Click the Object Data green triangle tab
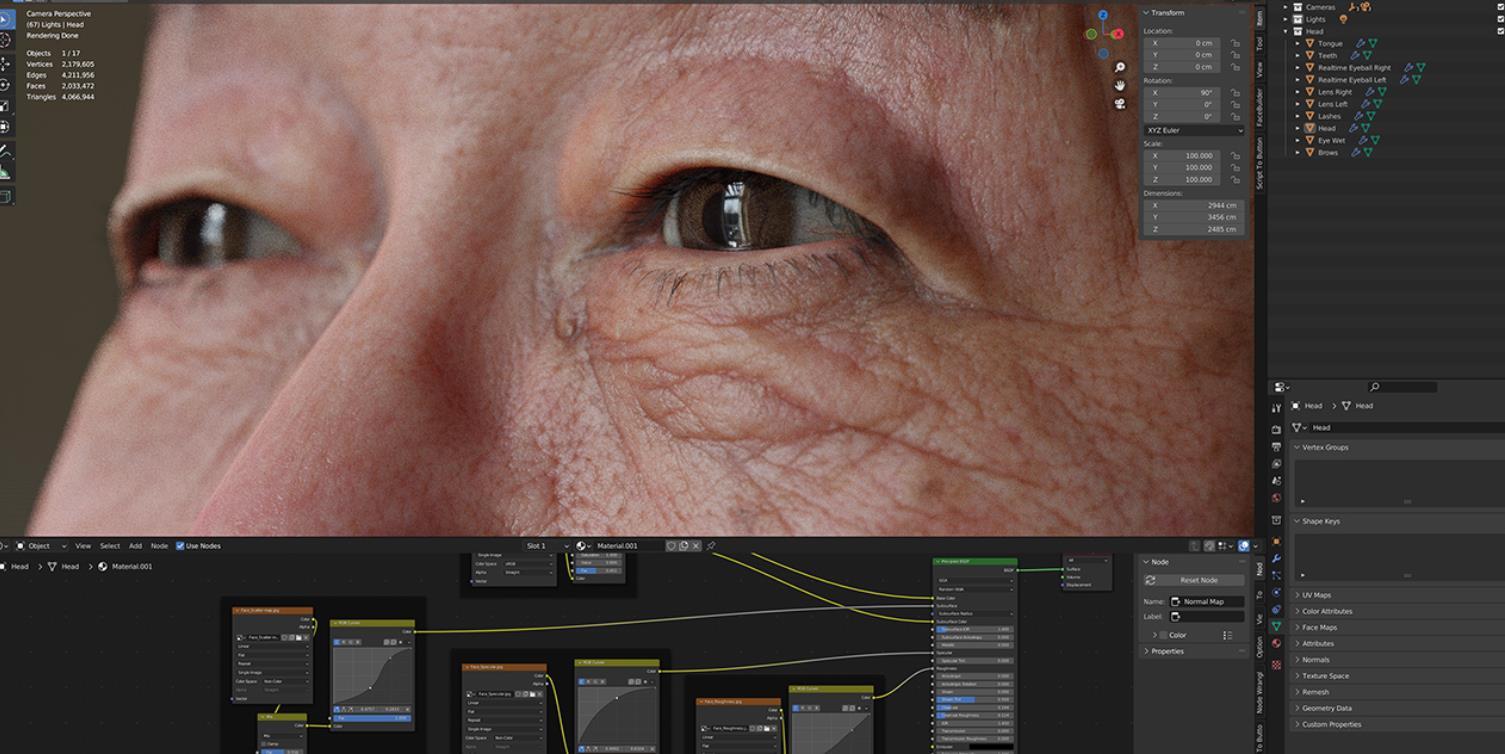Screen dimensions: 1505x754 tap(1277, 626)
